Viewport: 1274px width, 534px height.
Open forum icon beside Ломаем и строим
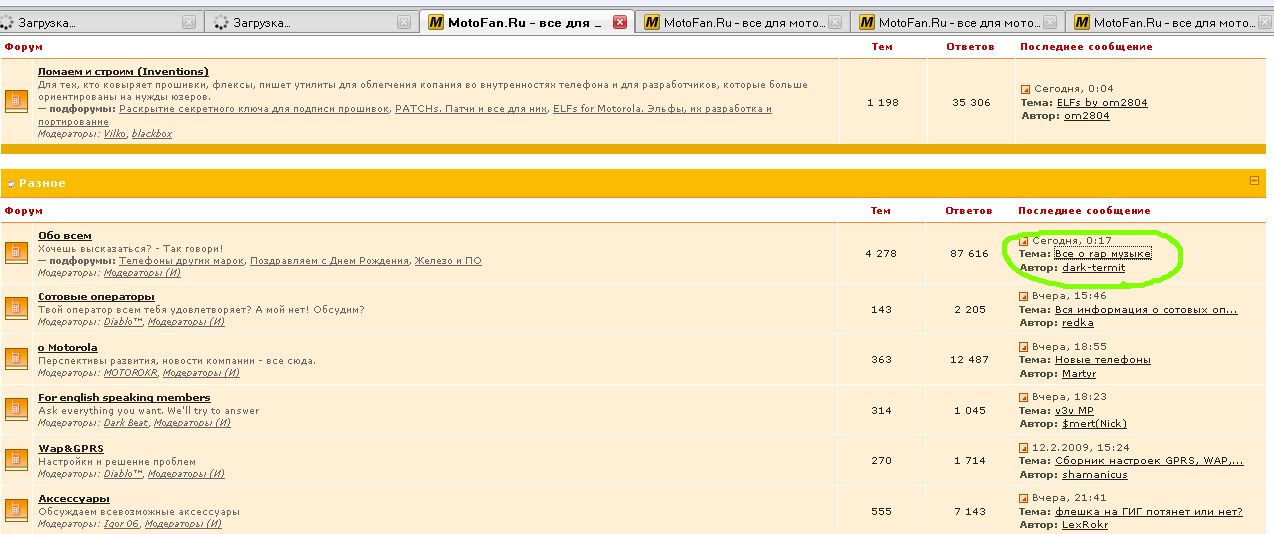(x=16, y=102)
